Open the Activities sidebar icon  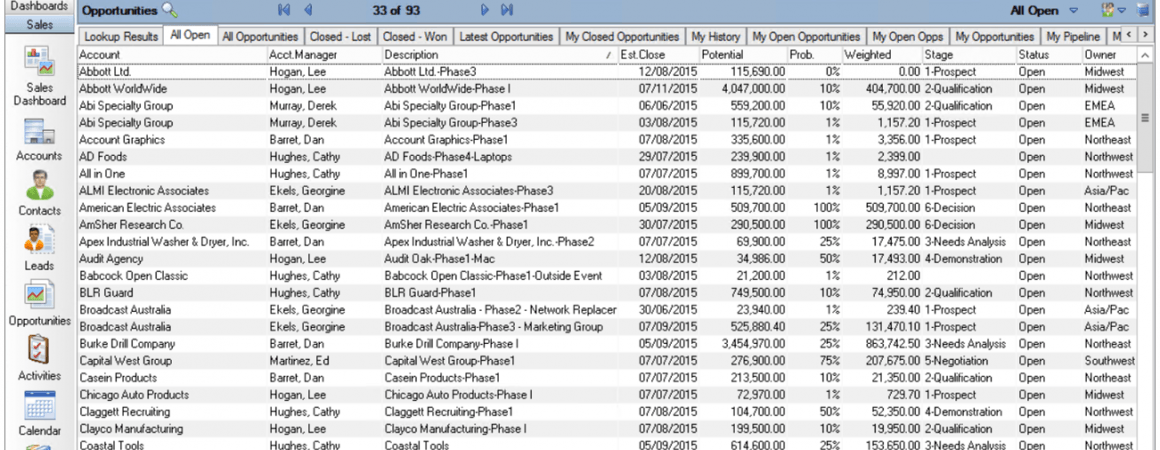pos(38,349)
